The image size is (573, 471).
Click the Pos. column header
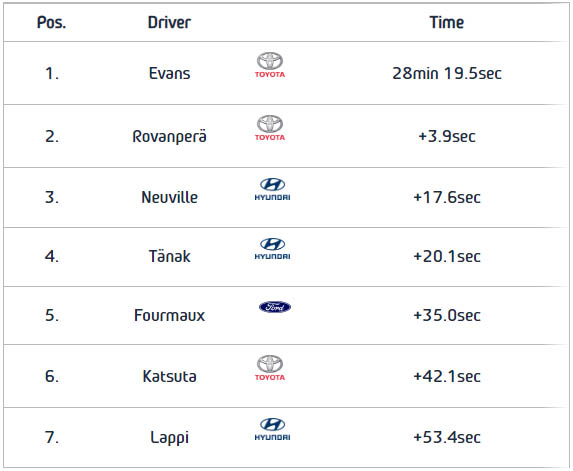click(x=52, y=23)
